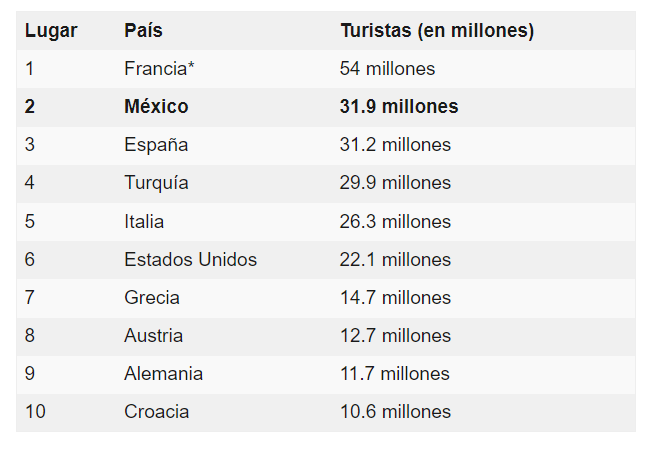Click the "Turistas (en millones)" header
Image resolution: width=647 pixels, height=459 pixels.
tap(437, 31)
